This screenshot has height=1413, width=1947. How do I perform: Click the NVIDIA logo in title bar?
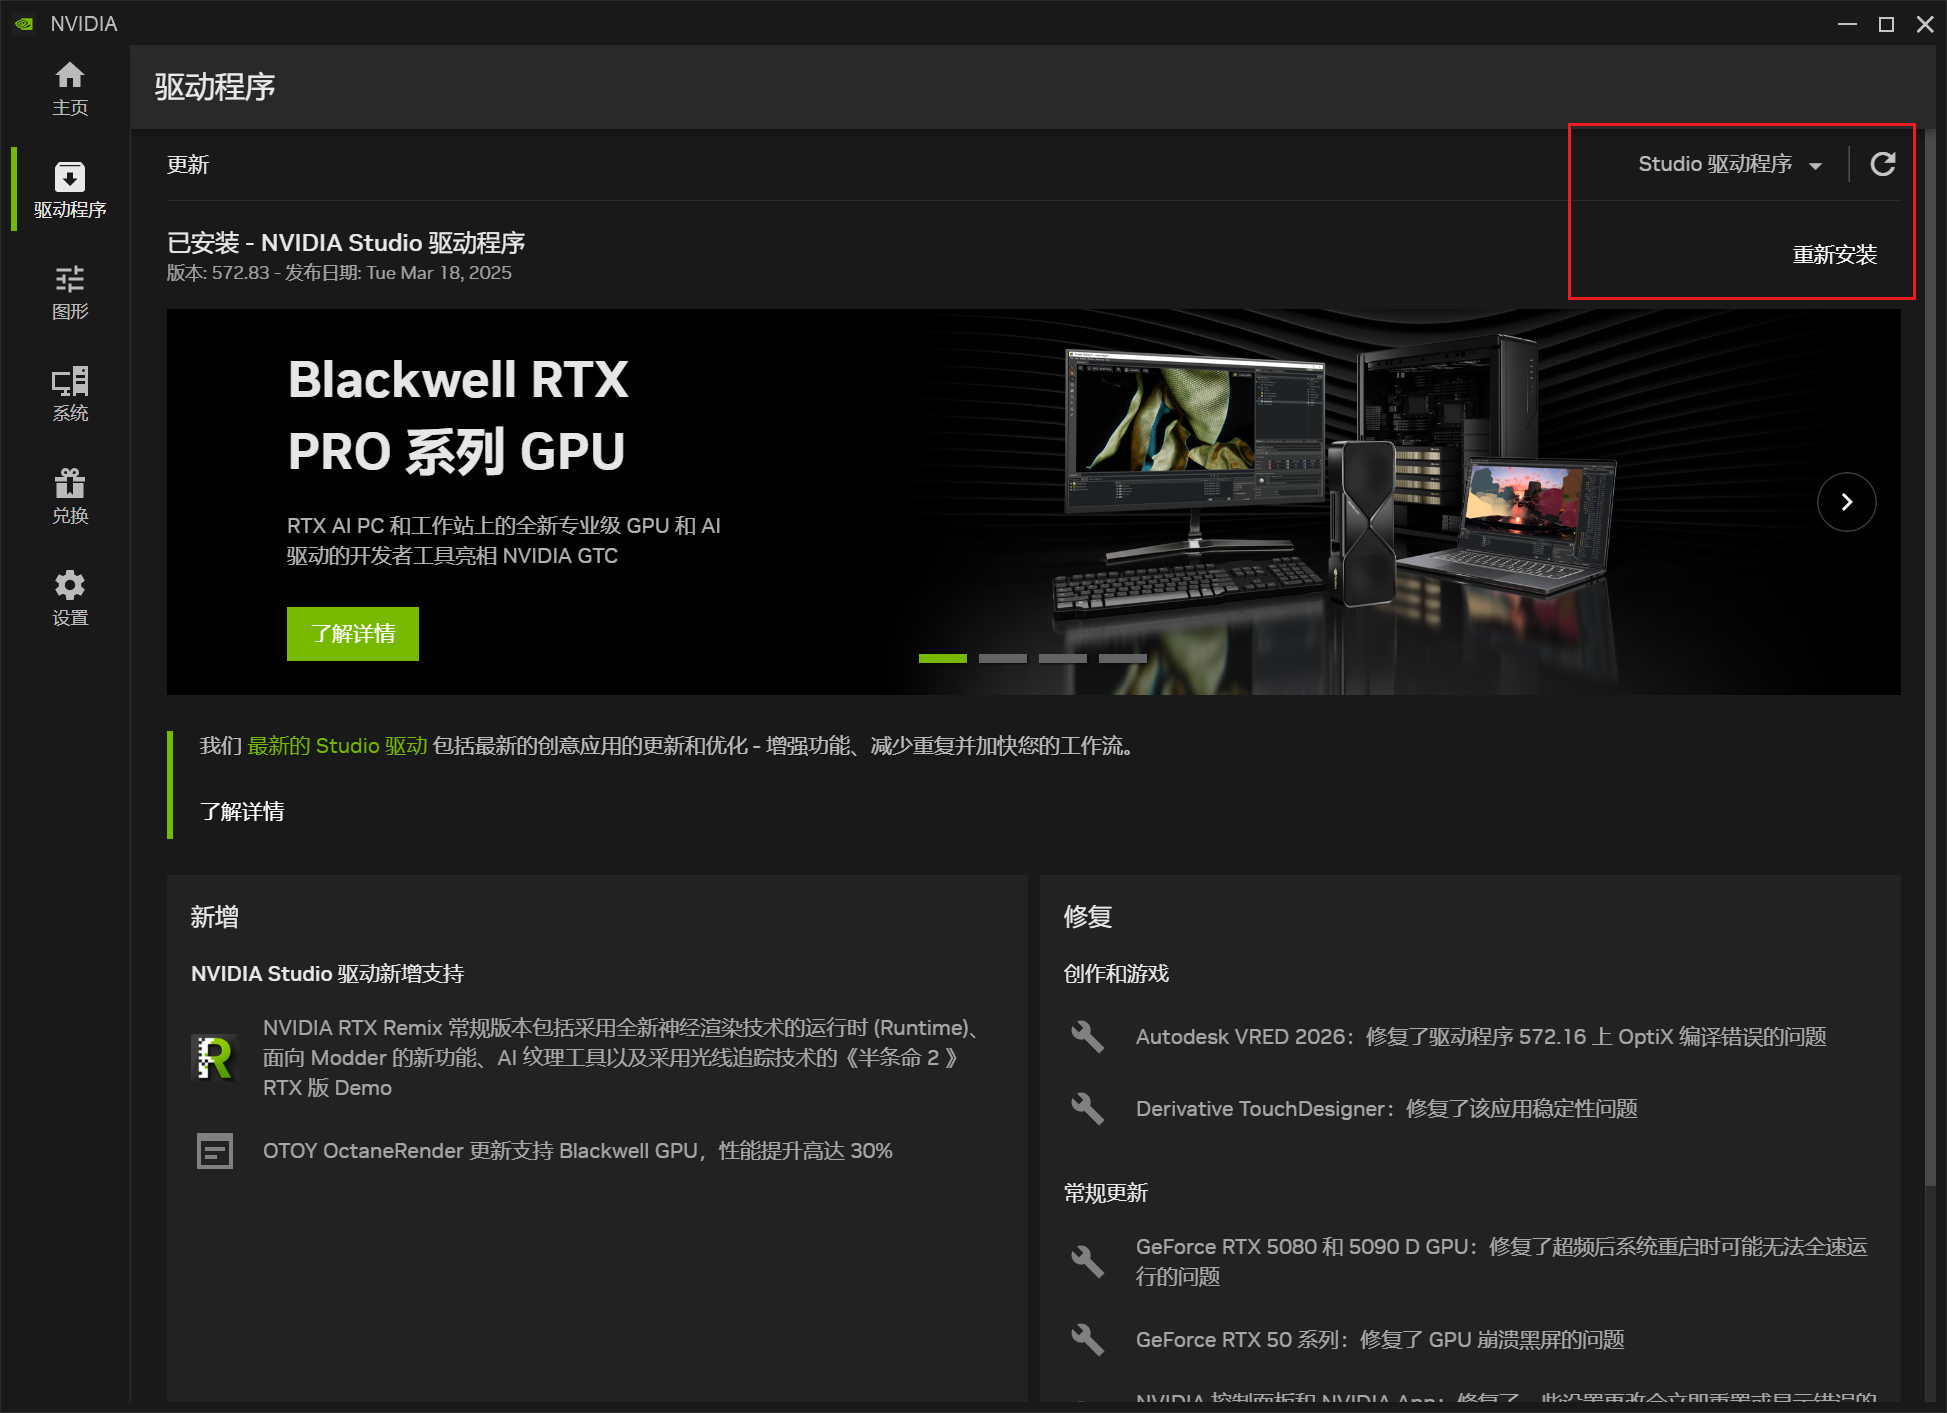[25, 24]
